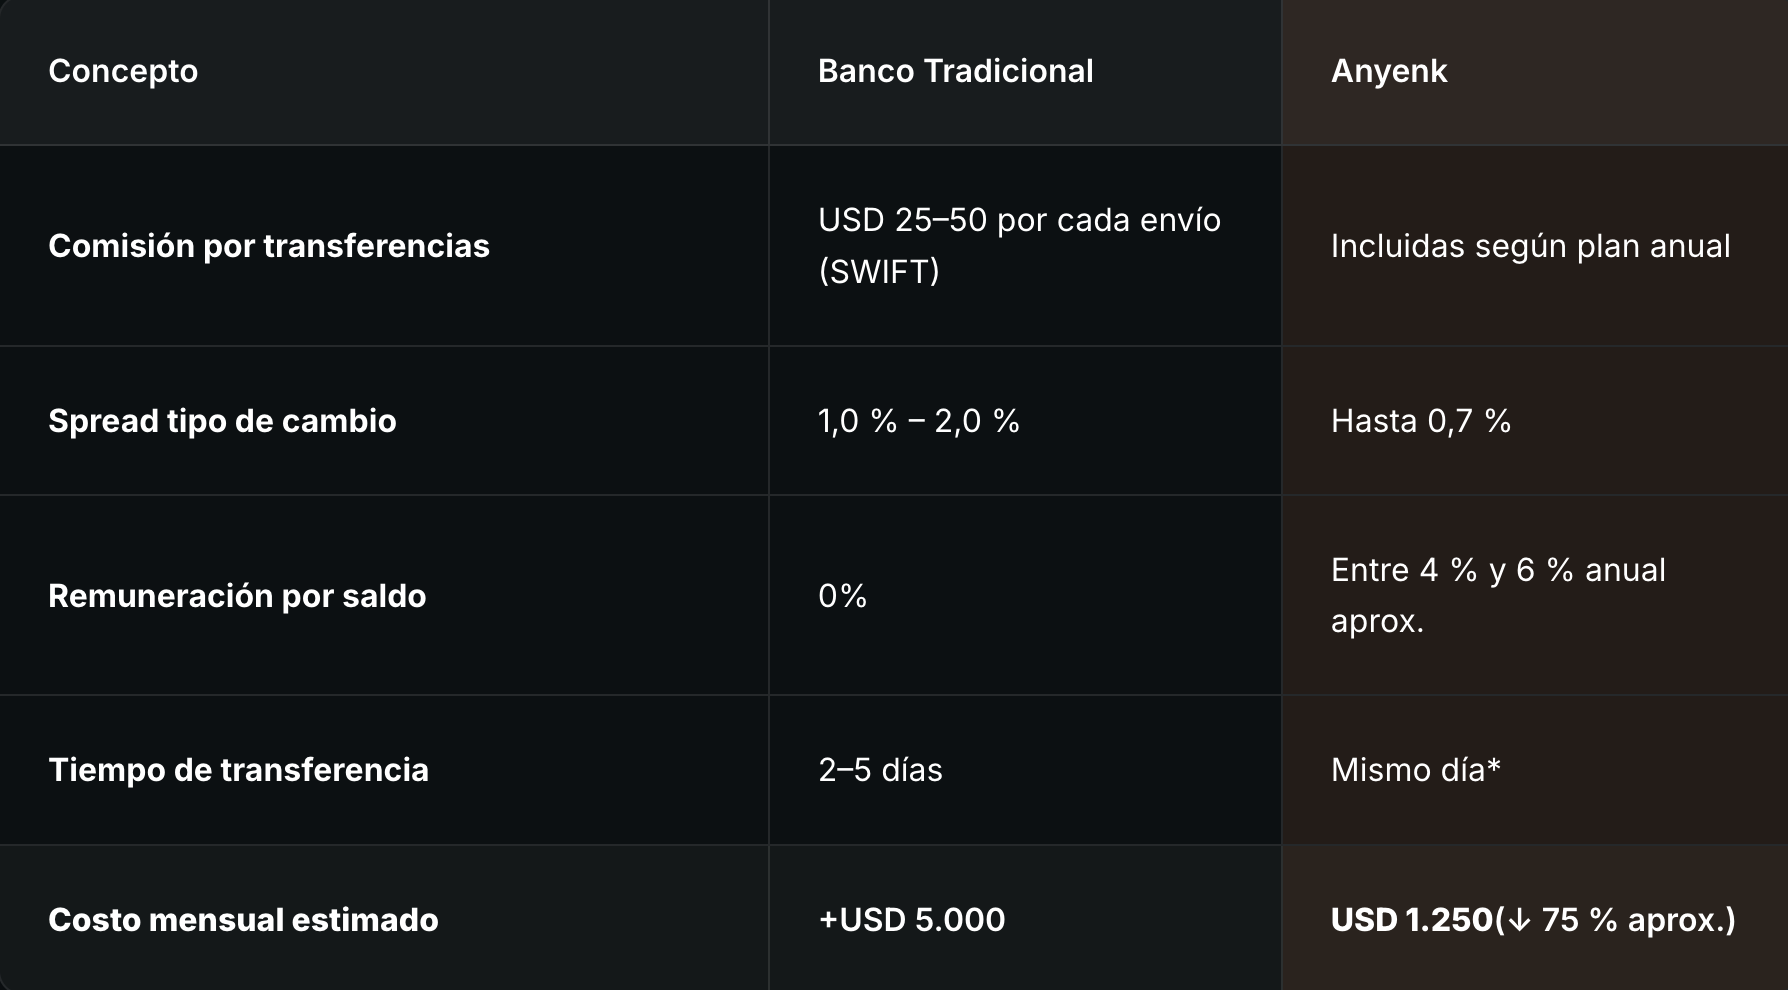
Task: Click the Hasta 0,7 % value
Action: tap(1420, 421)
